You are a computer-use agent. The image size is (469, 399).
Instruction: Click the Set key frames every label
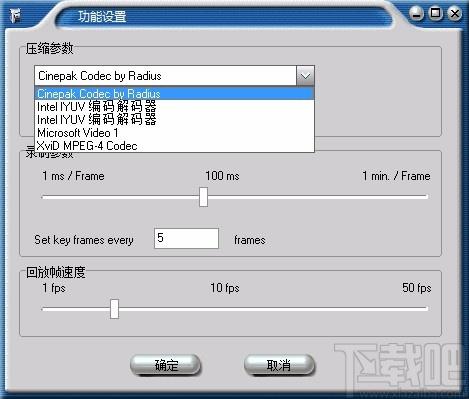[x=84, y=240]
